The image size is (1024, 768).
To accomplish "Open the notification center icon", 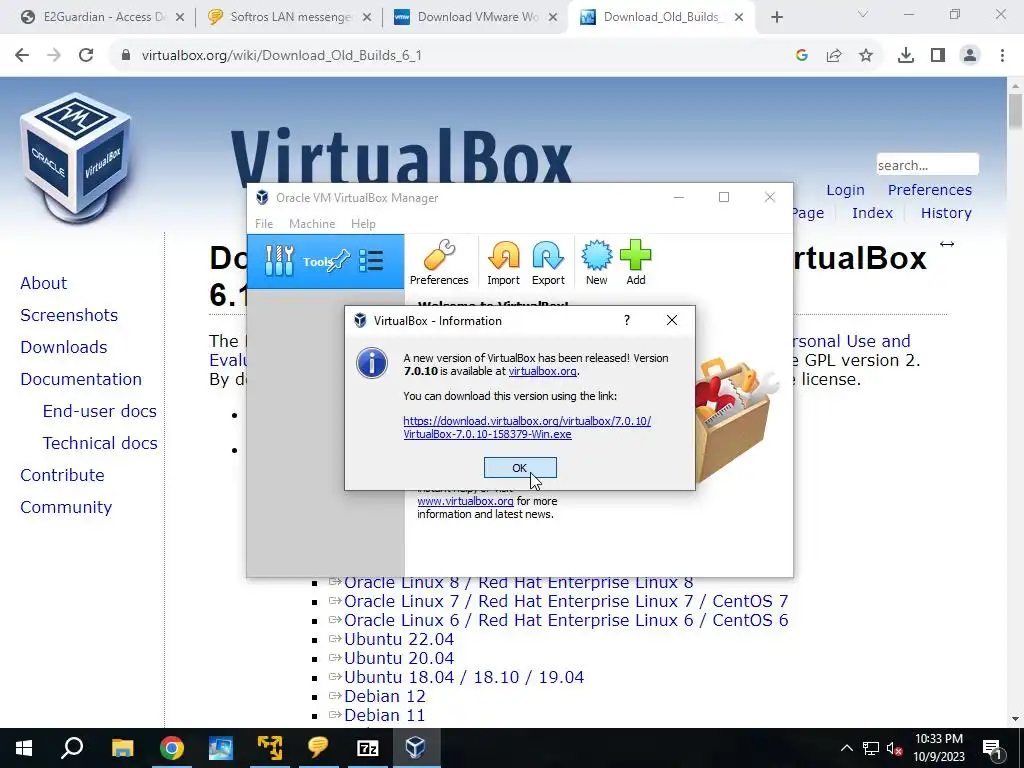I will coord(992,748).
